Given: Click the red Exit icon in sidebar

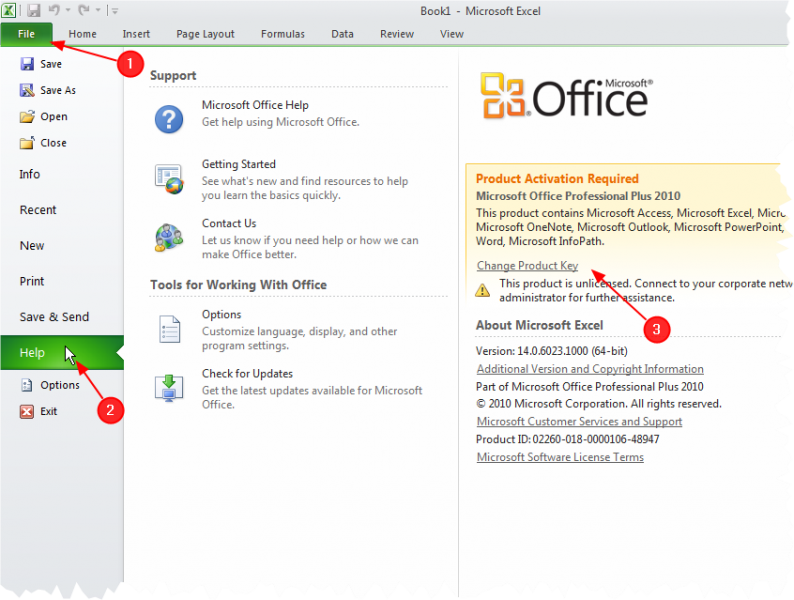Looking at the screenshot, I should tap(27, 412).
